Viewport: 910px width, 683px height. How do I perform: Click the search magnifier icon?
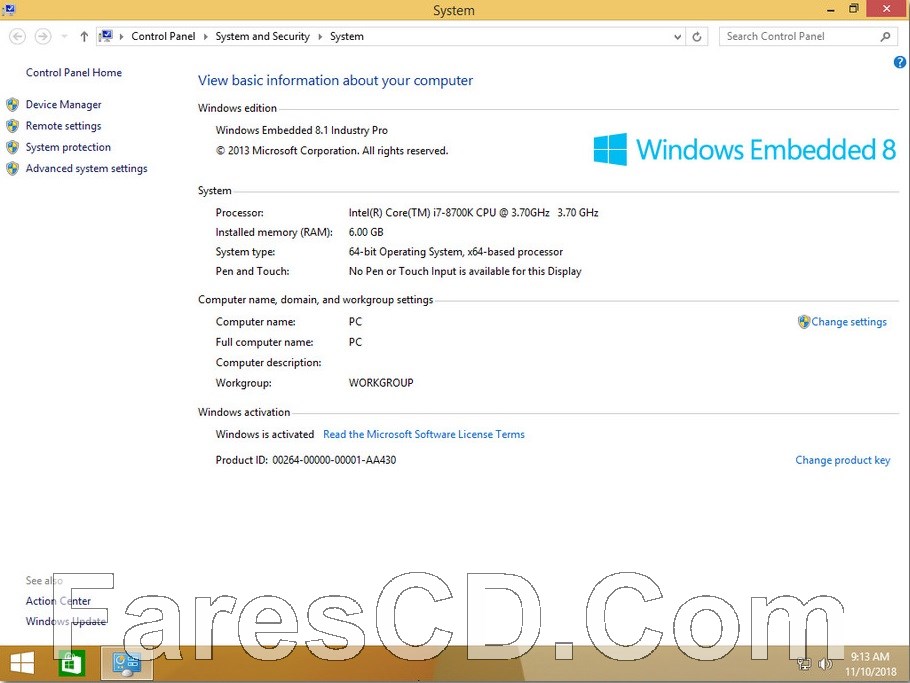[x=885, y=37]
